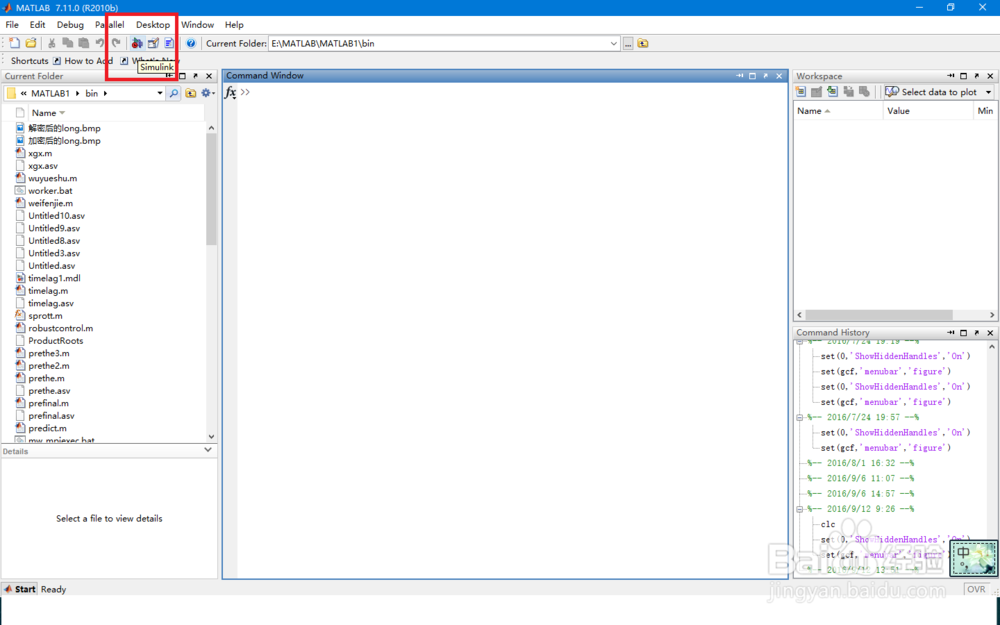Click the file list scrollbar up arrow

[x=211, y=128]
